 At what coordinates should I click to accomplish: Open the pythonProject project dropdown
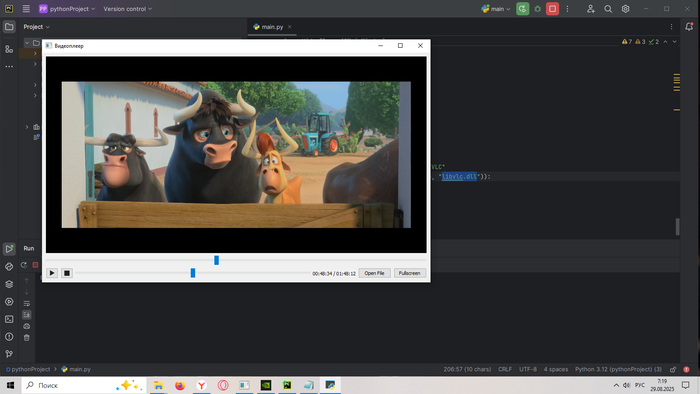[x=67, y=9]
